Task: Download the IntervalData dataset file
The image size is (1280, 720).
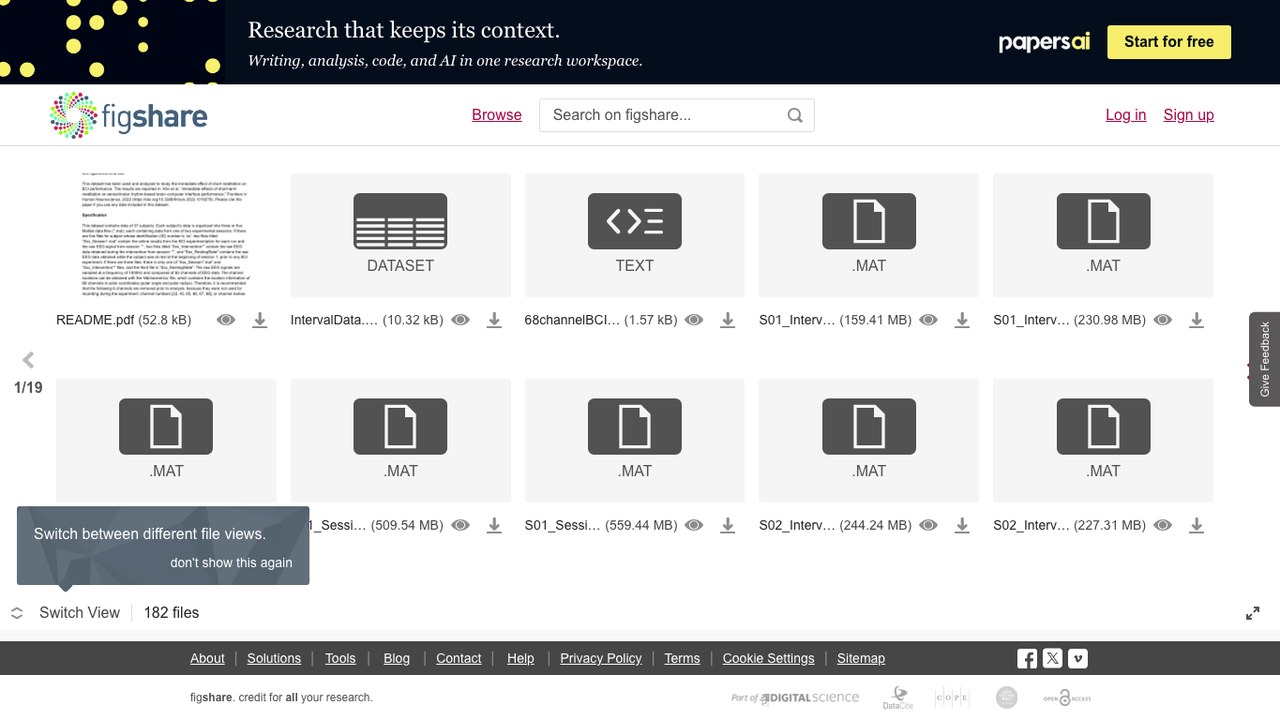Action: 494,320
